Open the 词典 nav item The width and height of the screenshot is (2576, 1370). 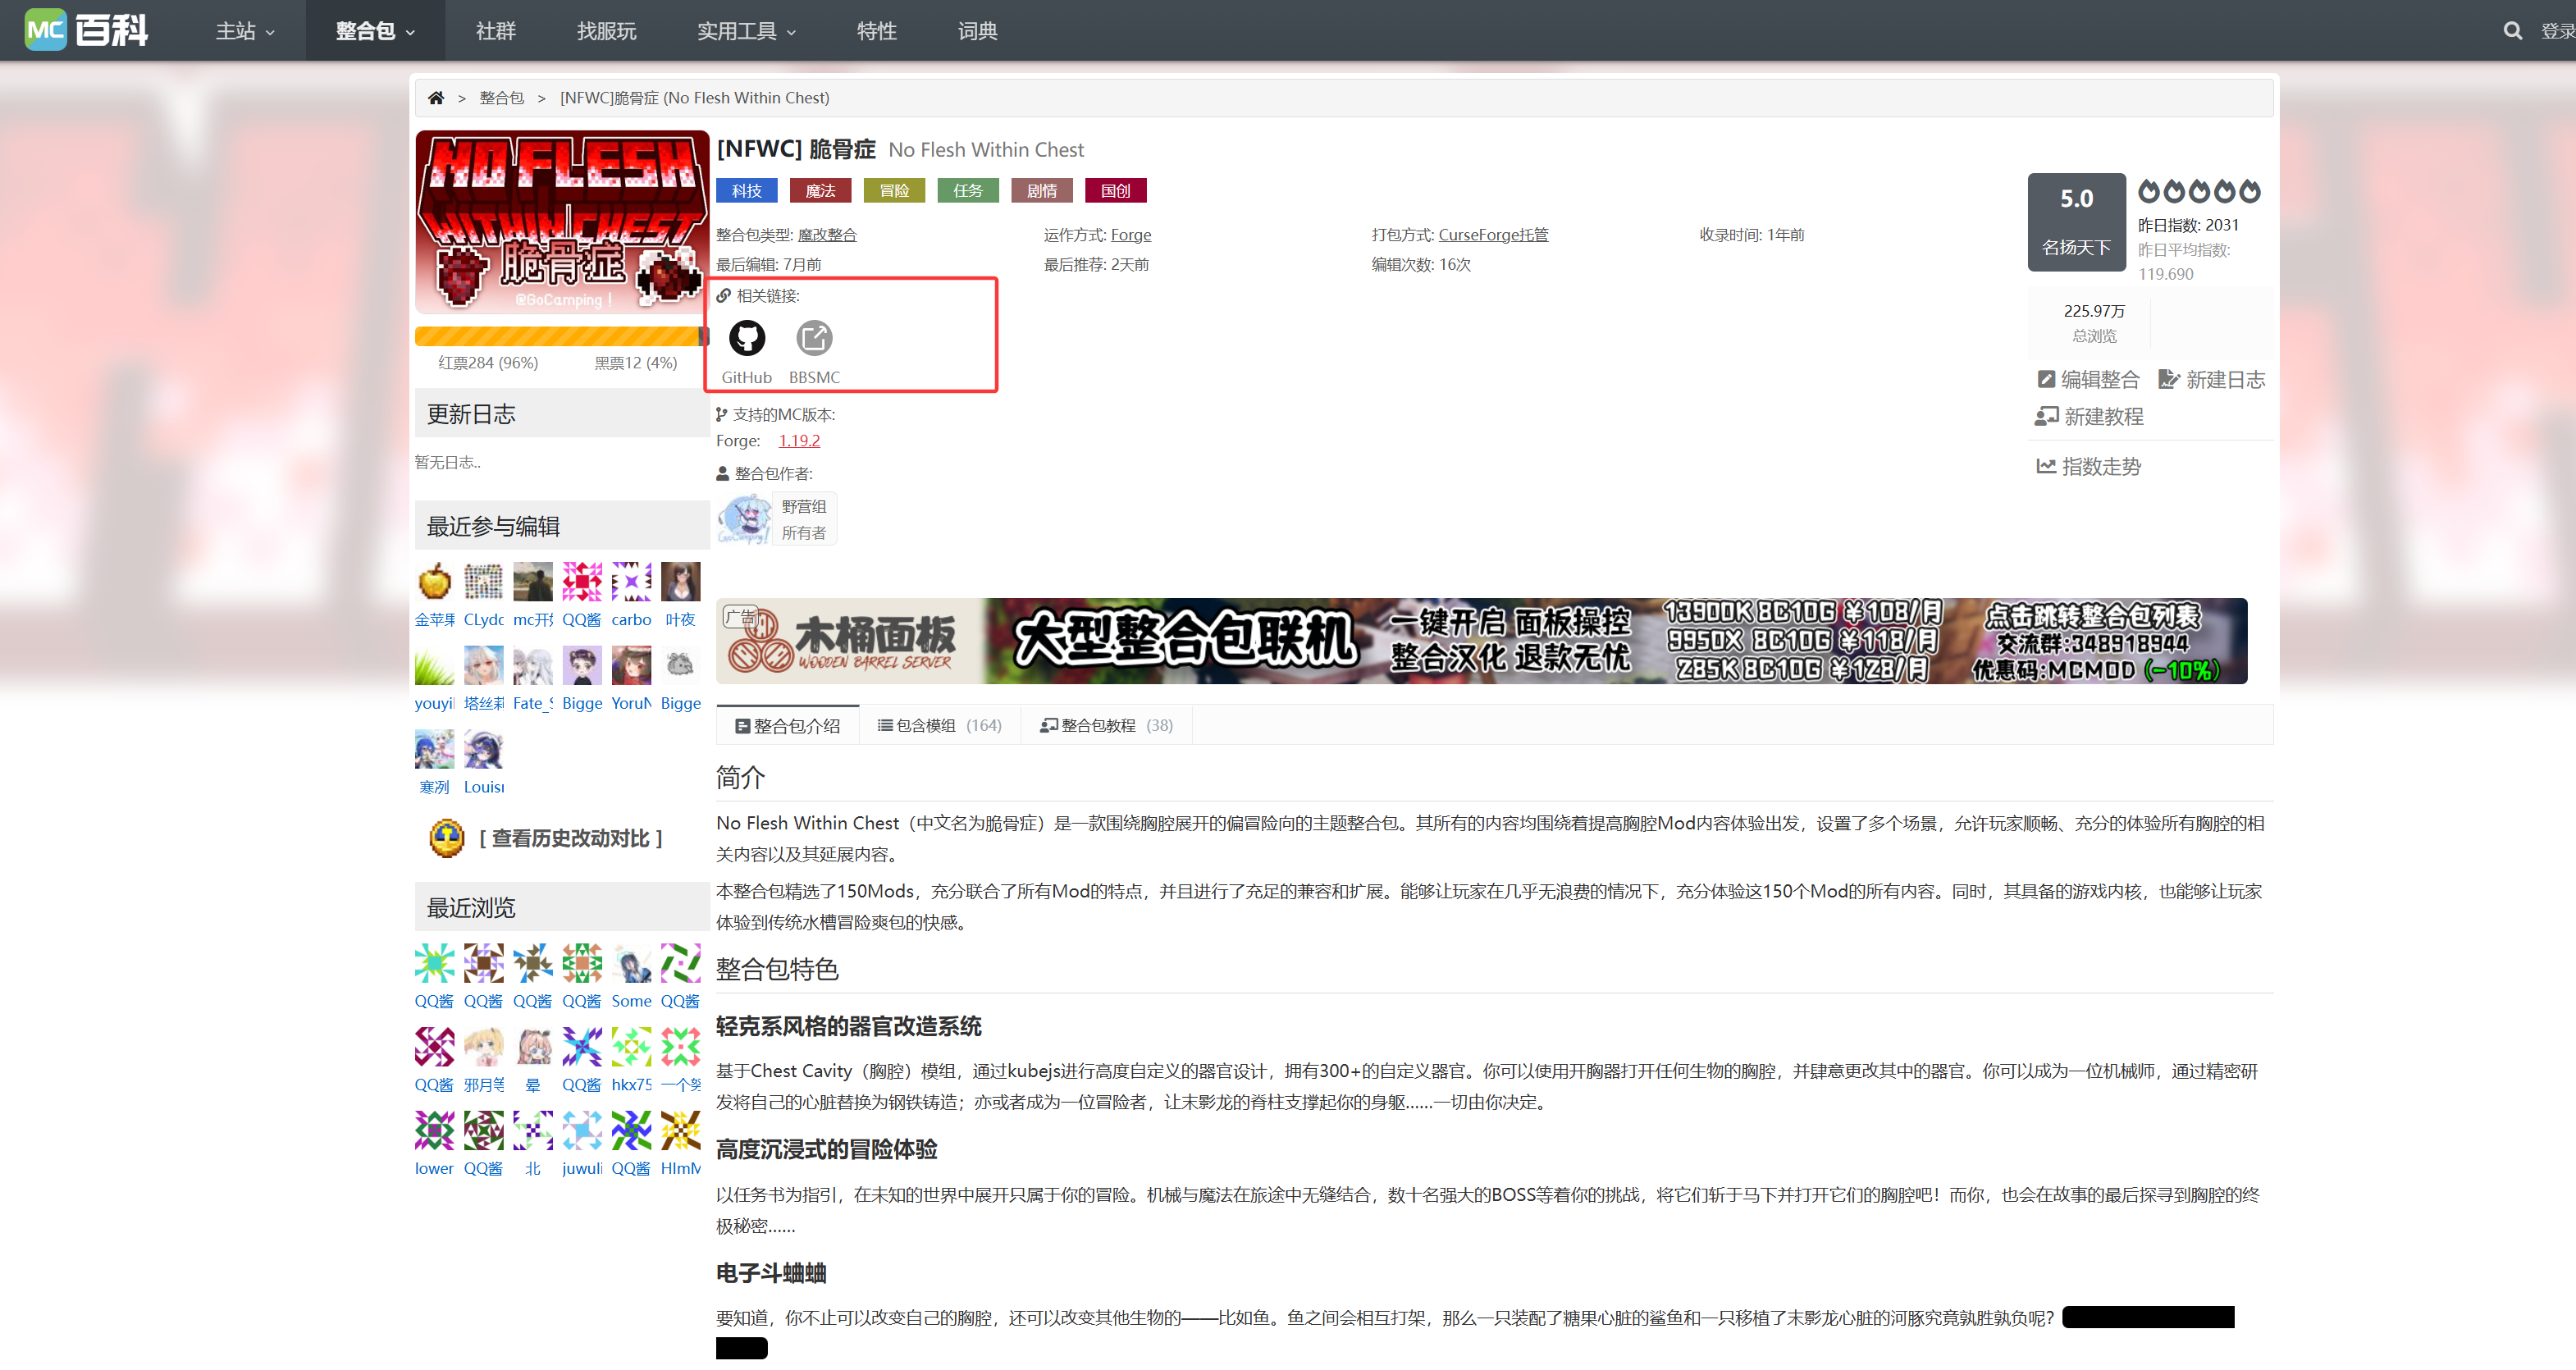pos(977,31)
